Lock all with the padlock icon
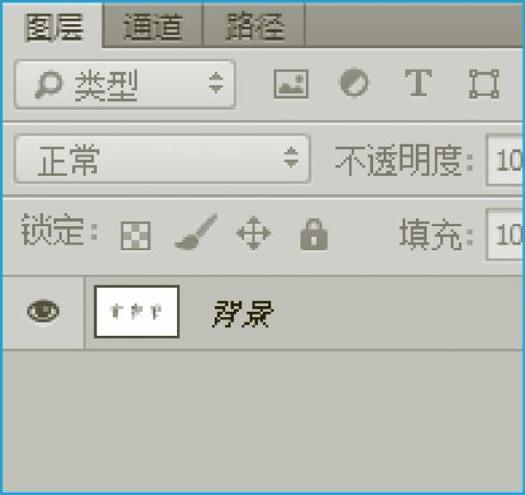This screenshot has width=525, height=495. point(314,234)
